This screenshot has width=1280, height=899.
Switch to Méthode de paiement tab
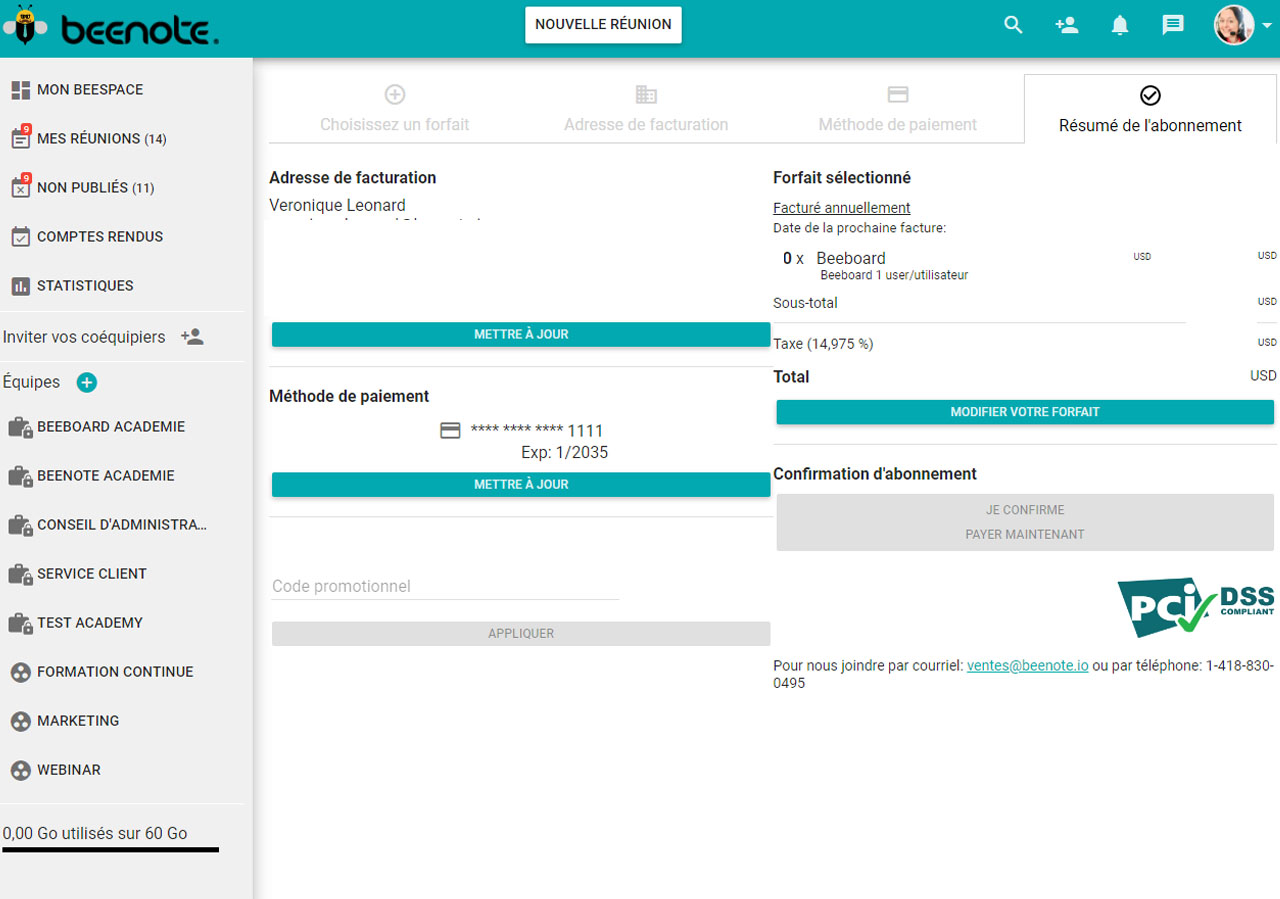pos(898,109)
